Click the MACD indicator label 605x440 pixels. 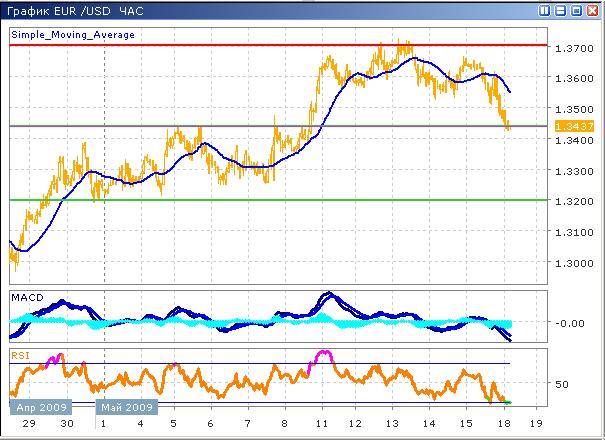[x=26, y=298]
